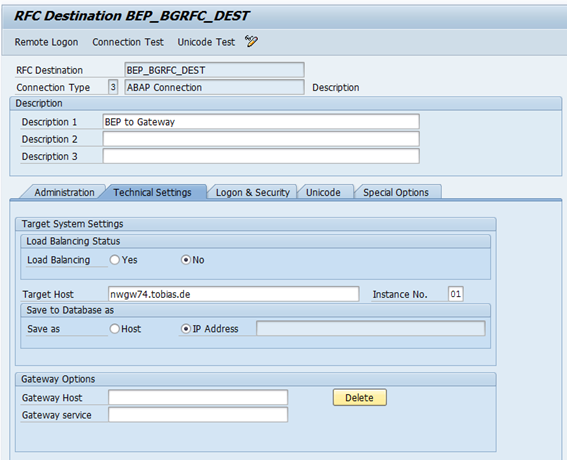This screenshot has width=567, height=460.
Task: Click the Gateway service field
Action: pos(198,415)
